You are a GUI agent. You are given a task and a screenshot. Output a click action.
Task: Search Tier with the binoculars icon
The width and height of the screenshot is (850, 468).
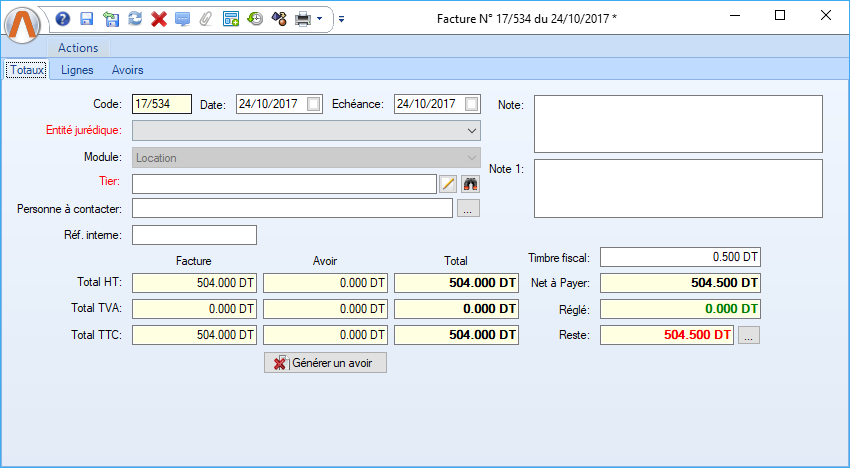[x=470, y=183]
